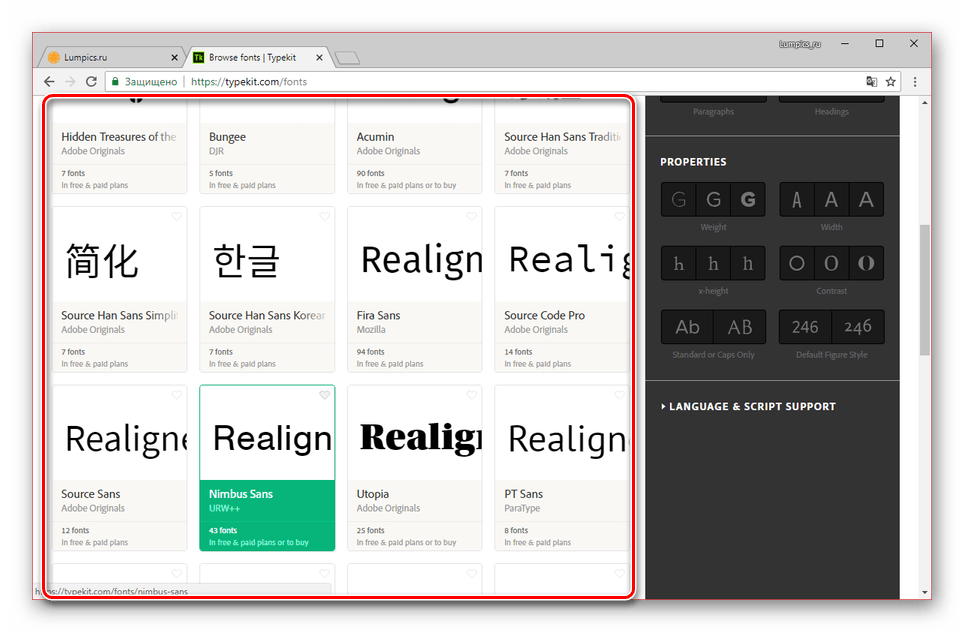This screenshot has height=632, width=964.
Task: Open Chrome three-dot menu
Action: pos(915,81)
